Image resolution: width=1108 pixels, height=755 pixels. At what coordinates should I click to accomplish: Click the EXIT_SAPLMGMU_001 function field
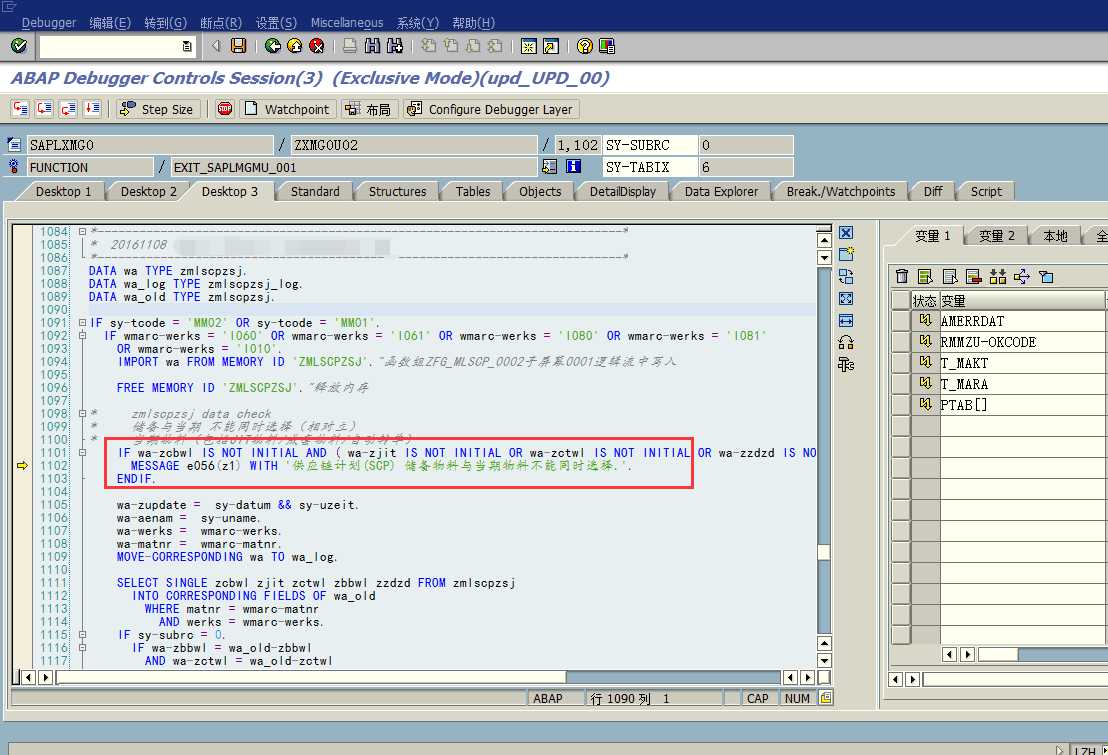pos(353,168)
